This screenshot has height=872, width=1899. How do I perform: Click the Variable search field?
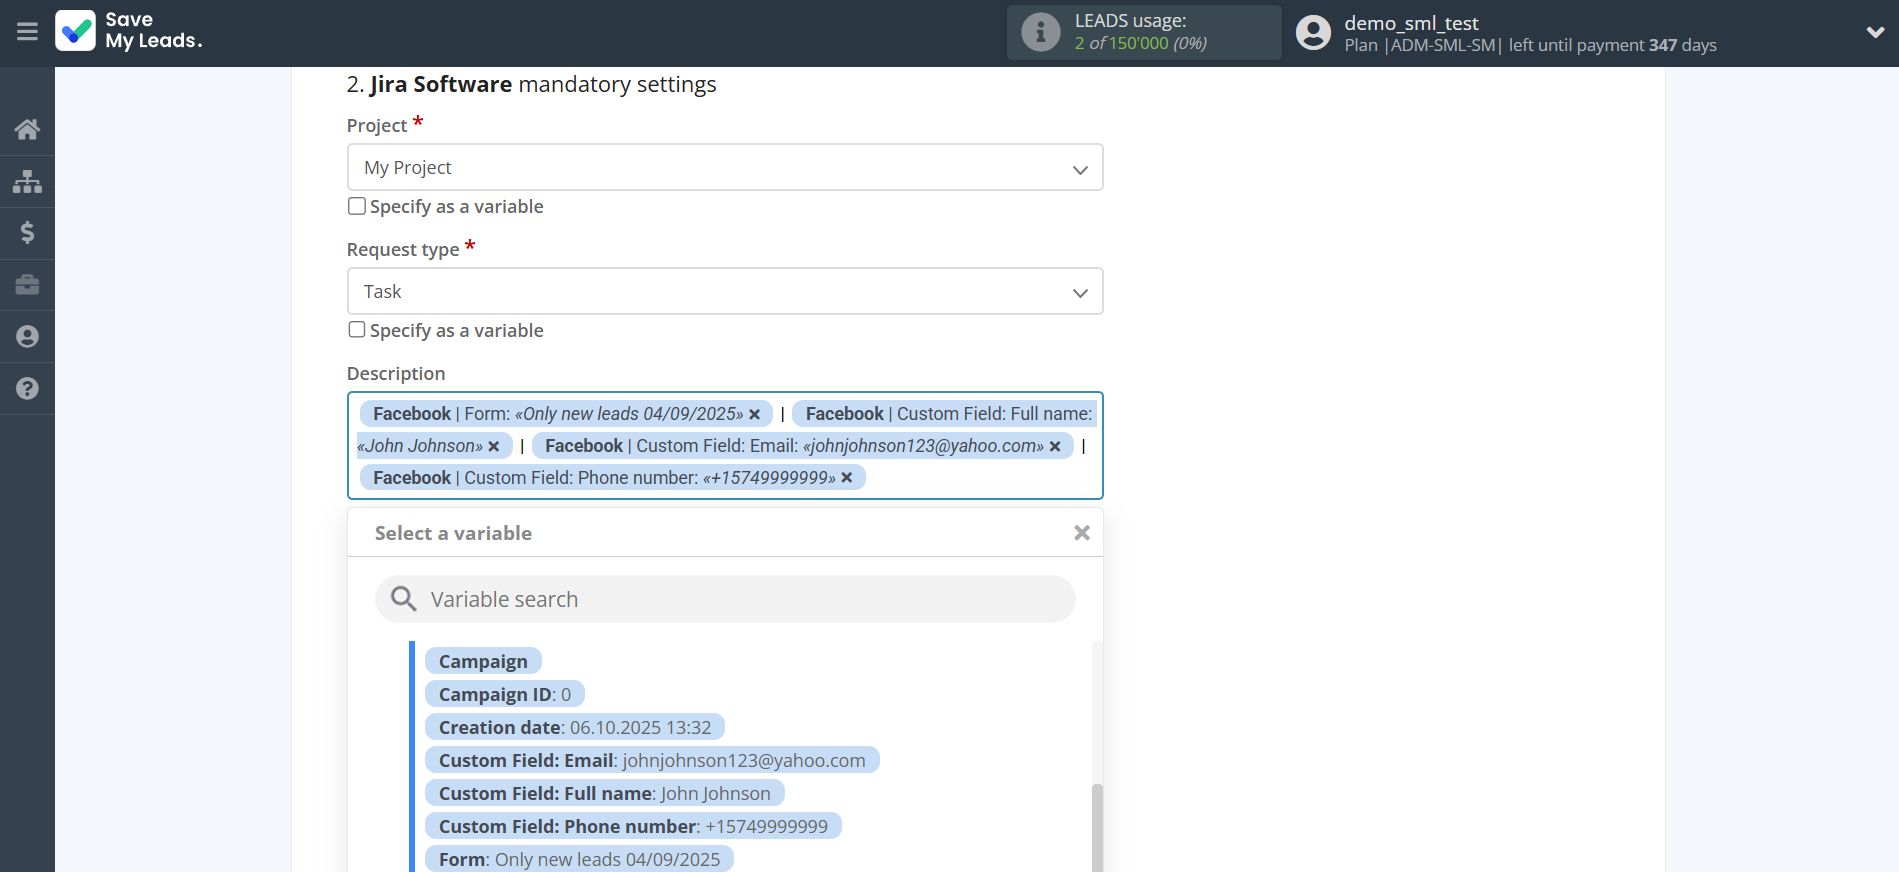(725, 599)
